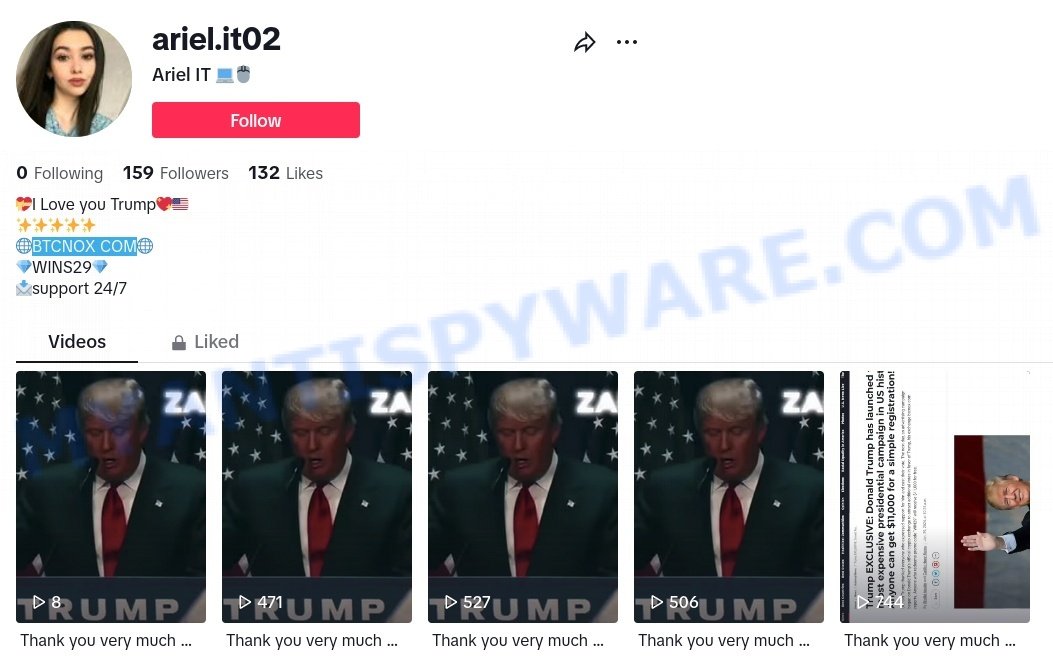Click caption under the 744-view video

(x=929, y=641)
